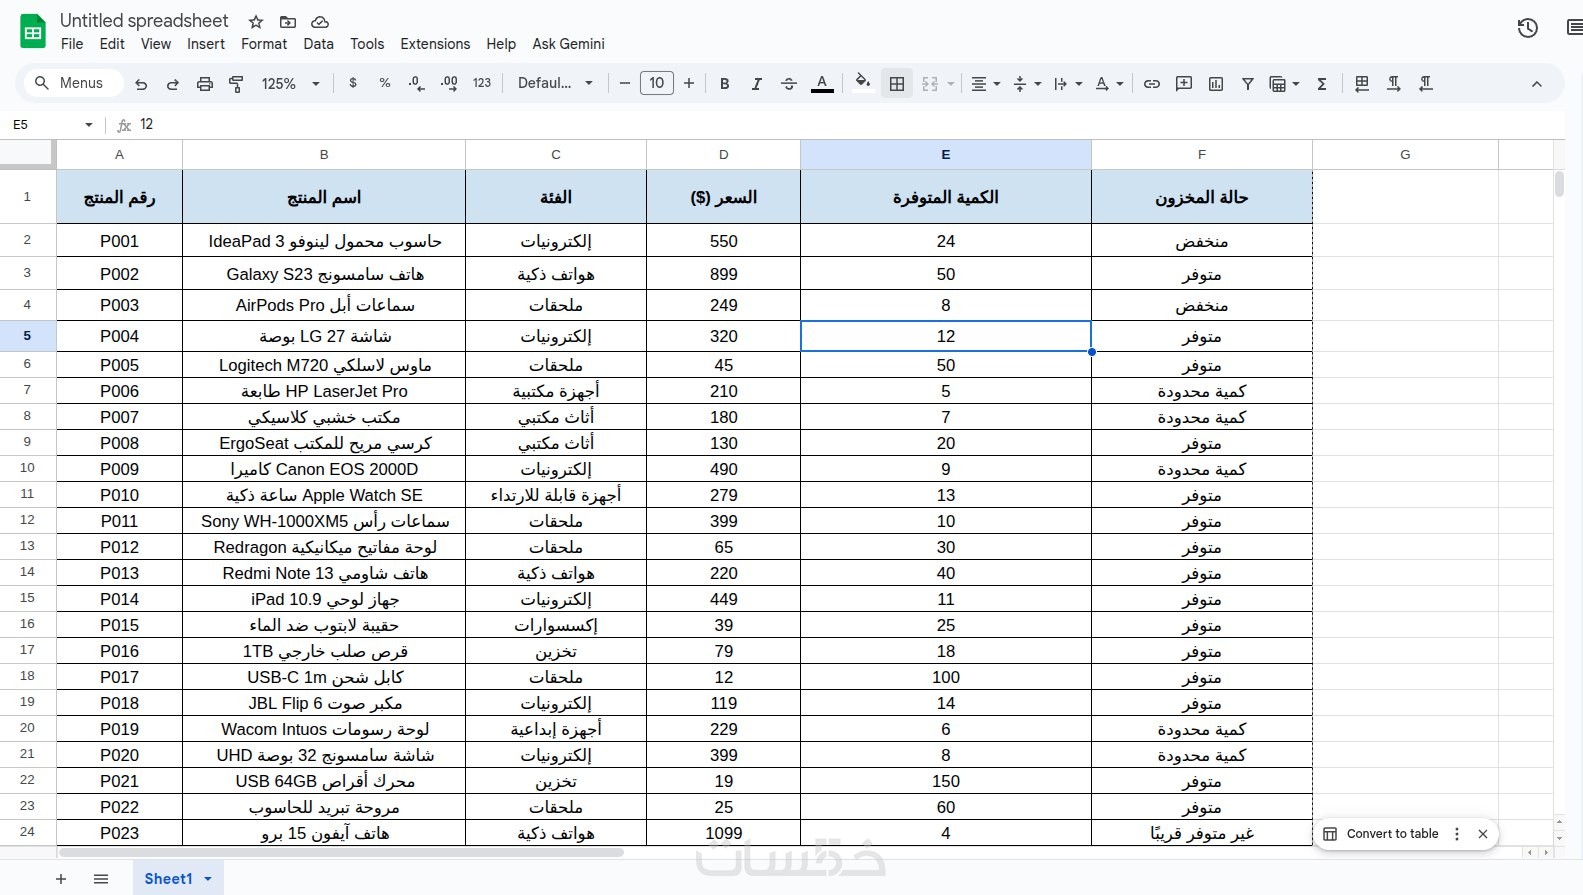The height and width of the screenshot is (895, 1583).
Task: Open the Functions sigma icon
Action: 1322,84
